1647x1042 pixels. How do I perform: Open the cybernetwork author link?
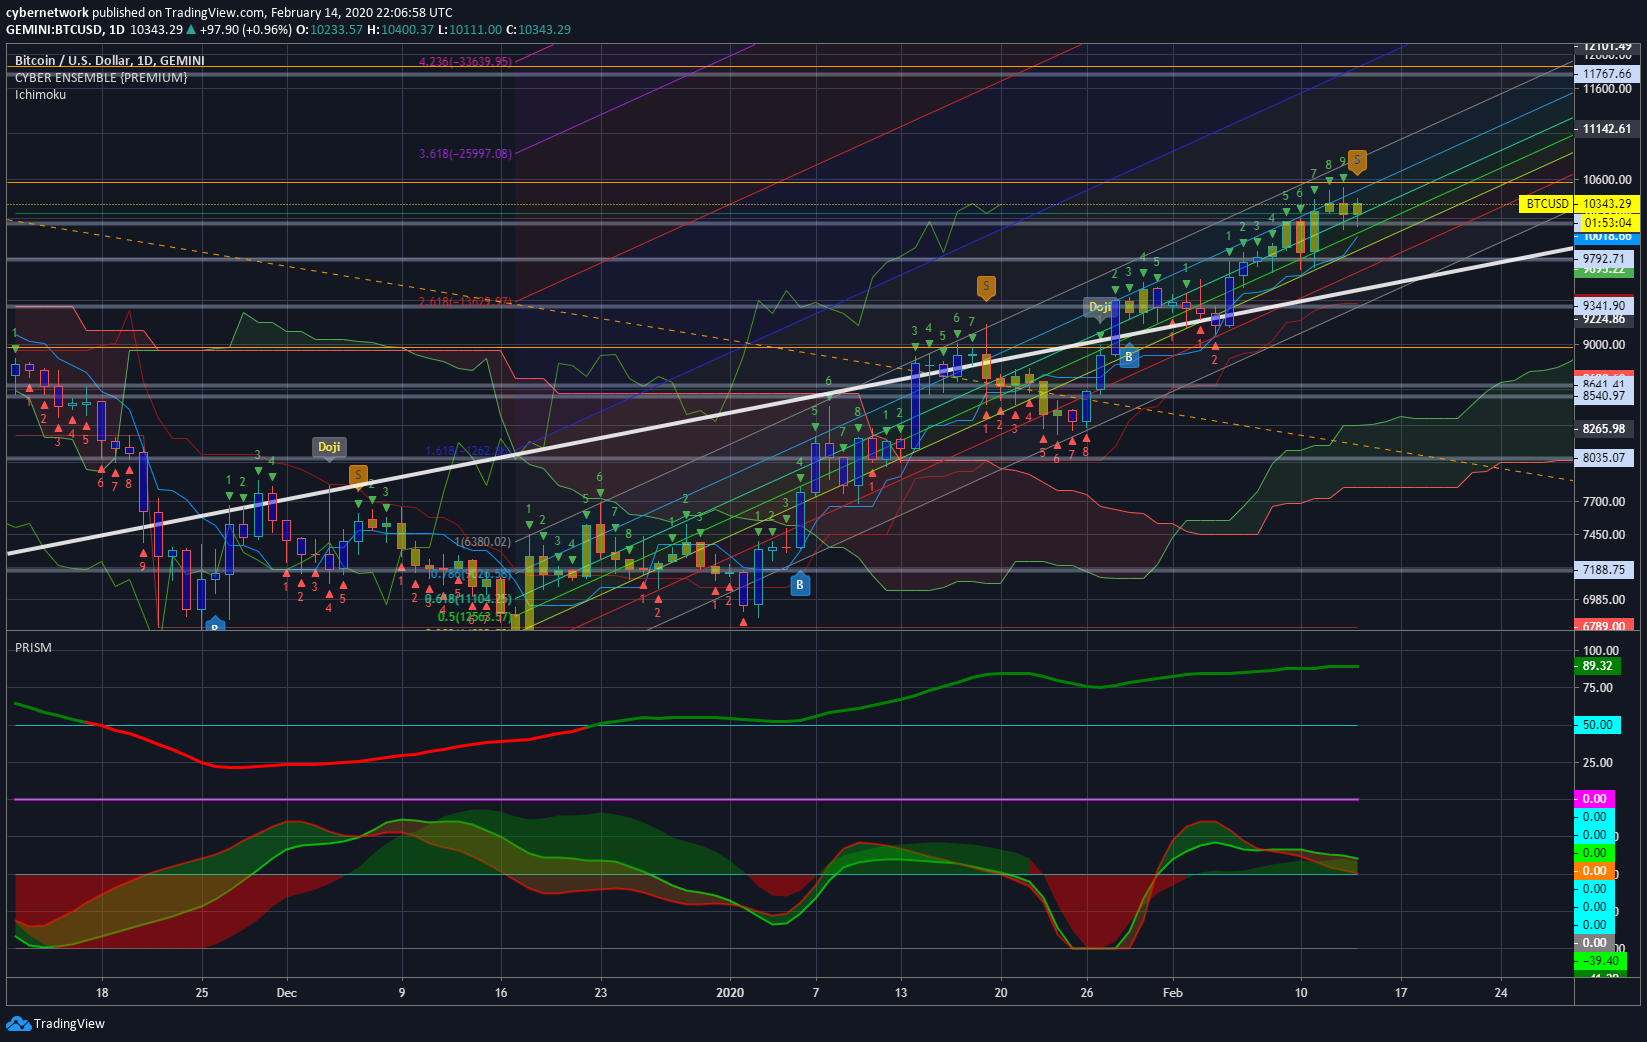coord(47,13)
